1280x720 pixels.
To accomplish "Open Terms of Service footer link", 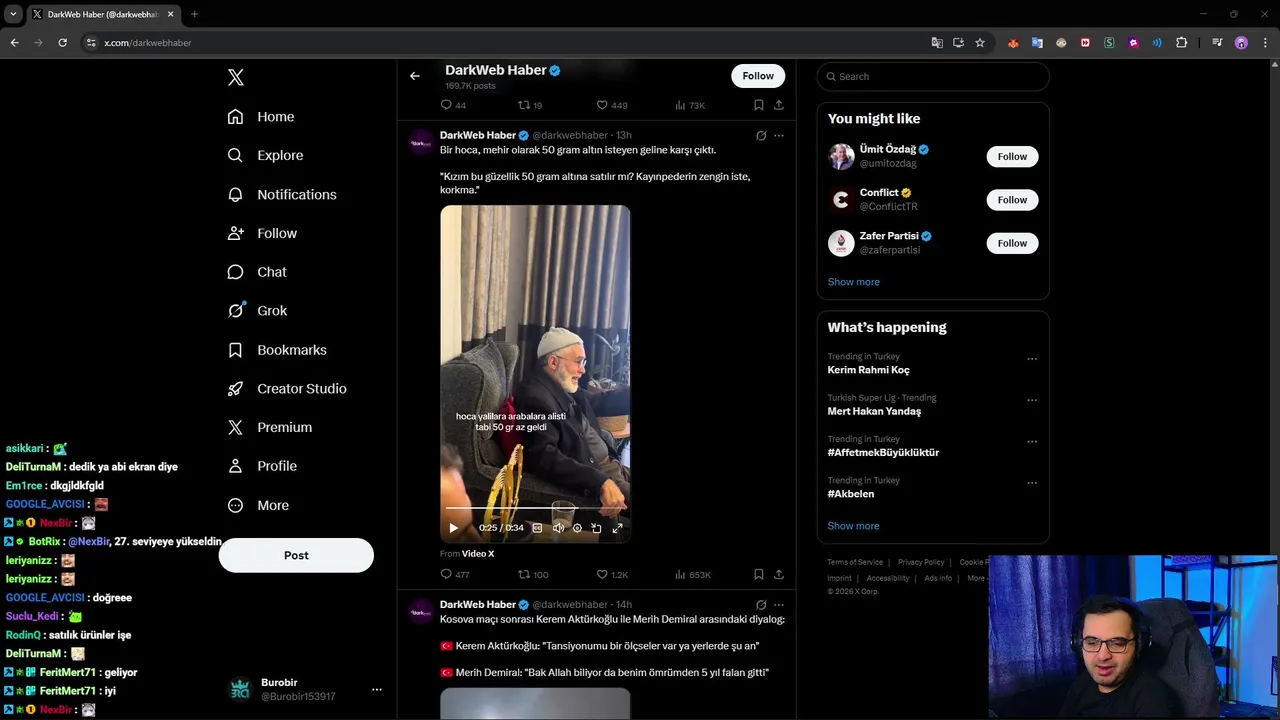I will point(855,562).
